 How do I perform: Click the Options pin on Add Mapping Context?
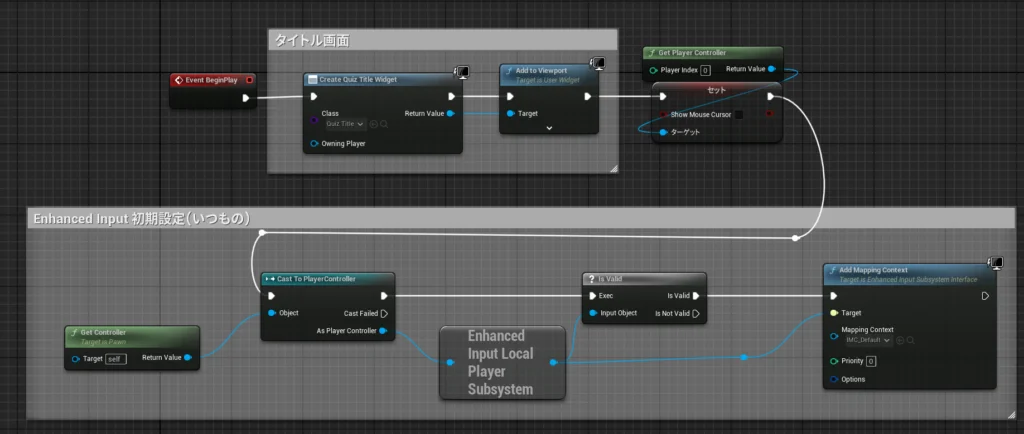tap(834, 379)
